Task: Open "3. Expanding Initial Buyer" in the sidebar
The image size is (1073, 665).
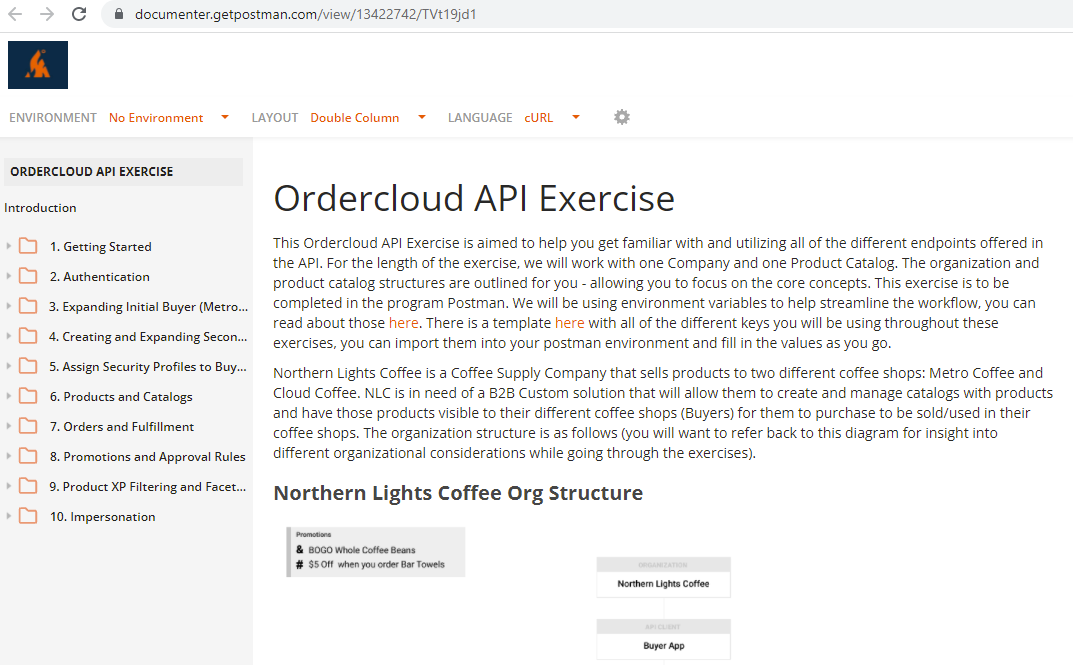Action: (150, 306)
